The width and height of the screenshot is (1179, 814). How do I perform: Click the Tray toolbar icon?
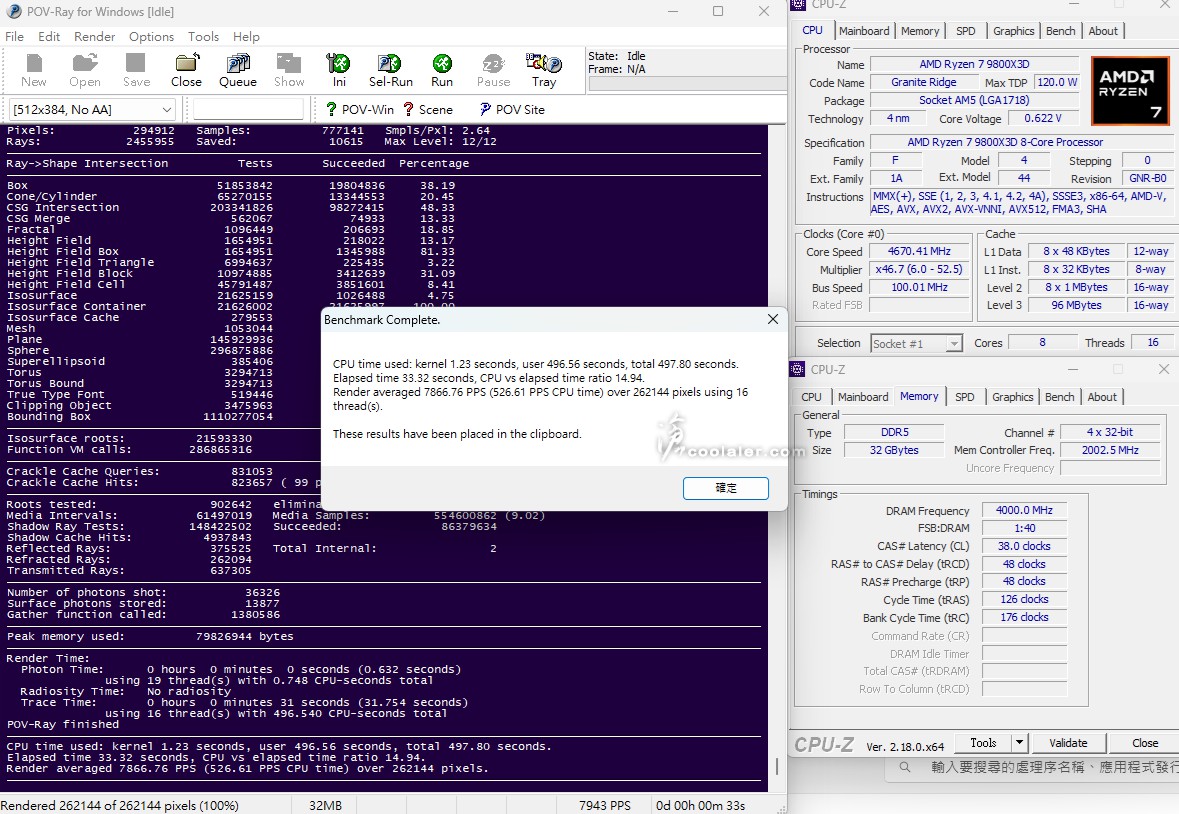tap(544, 70)
